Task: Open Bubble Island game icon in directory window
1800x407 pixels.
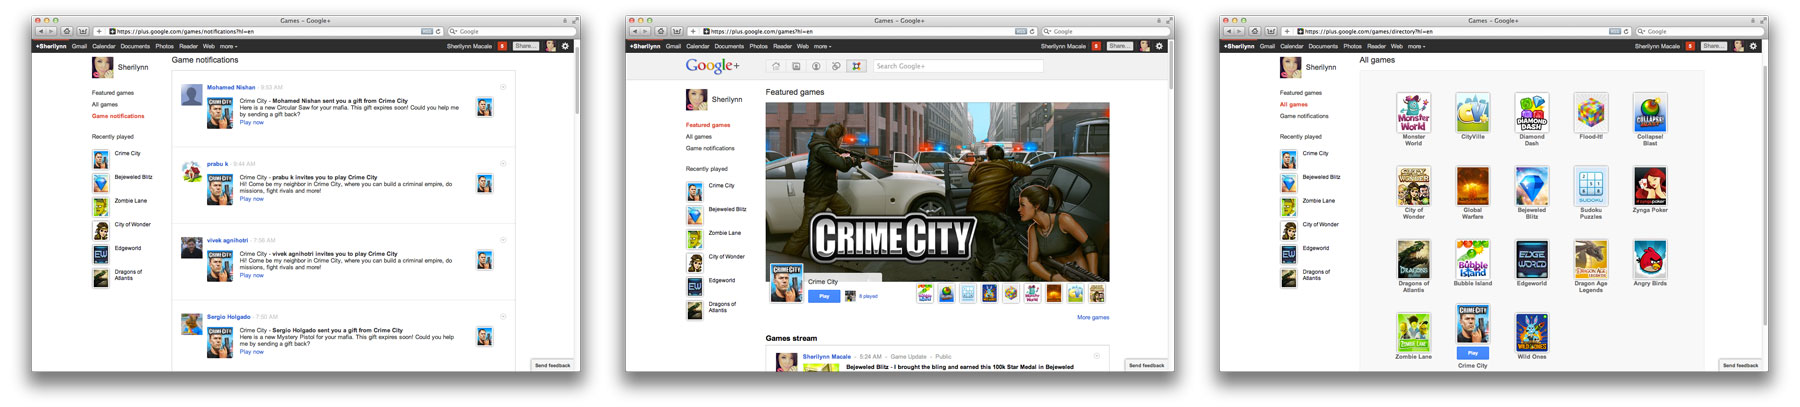Action: pos(1472,259)
